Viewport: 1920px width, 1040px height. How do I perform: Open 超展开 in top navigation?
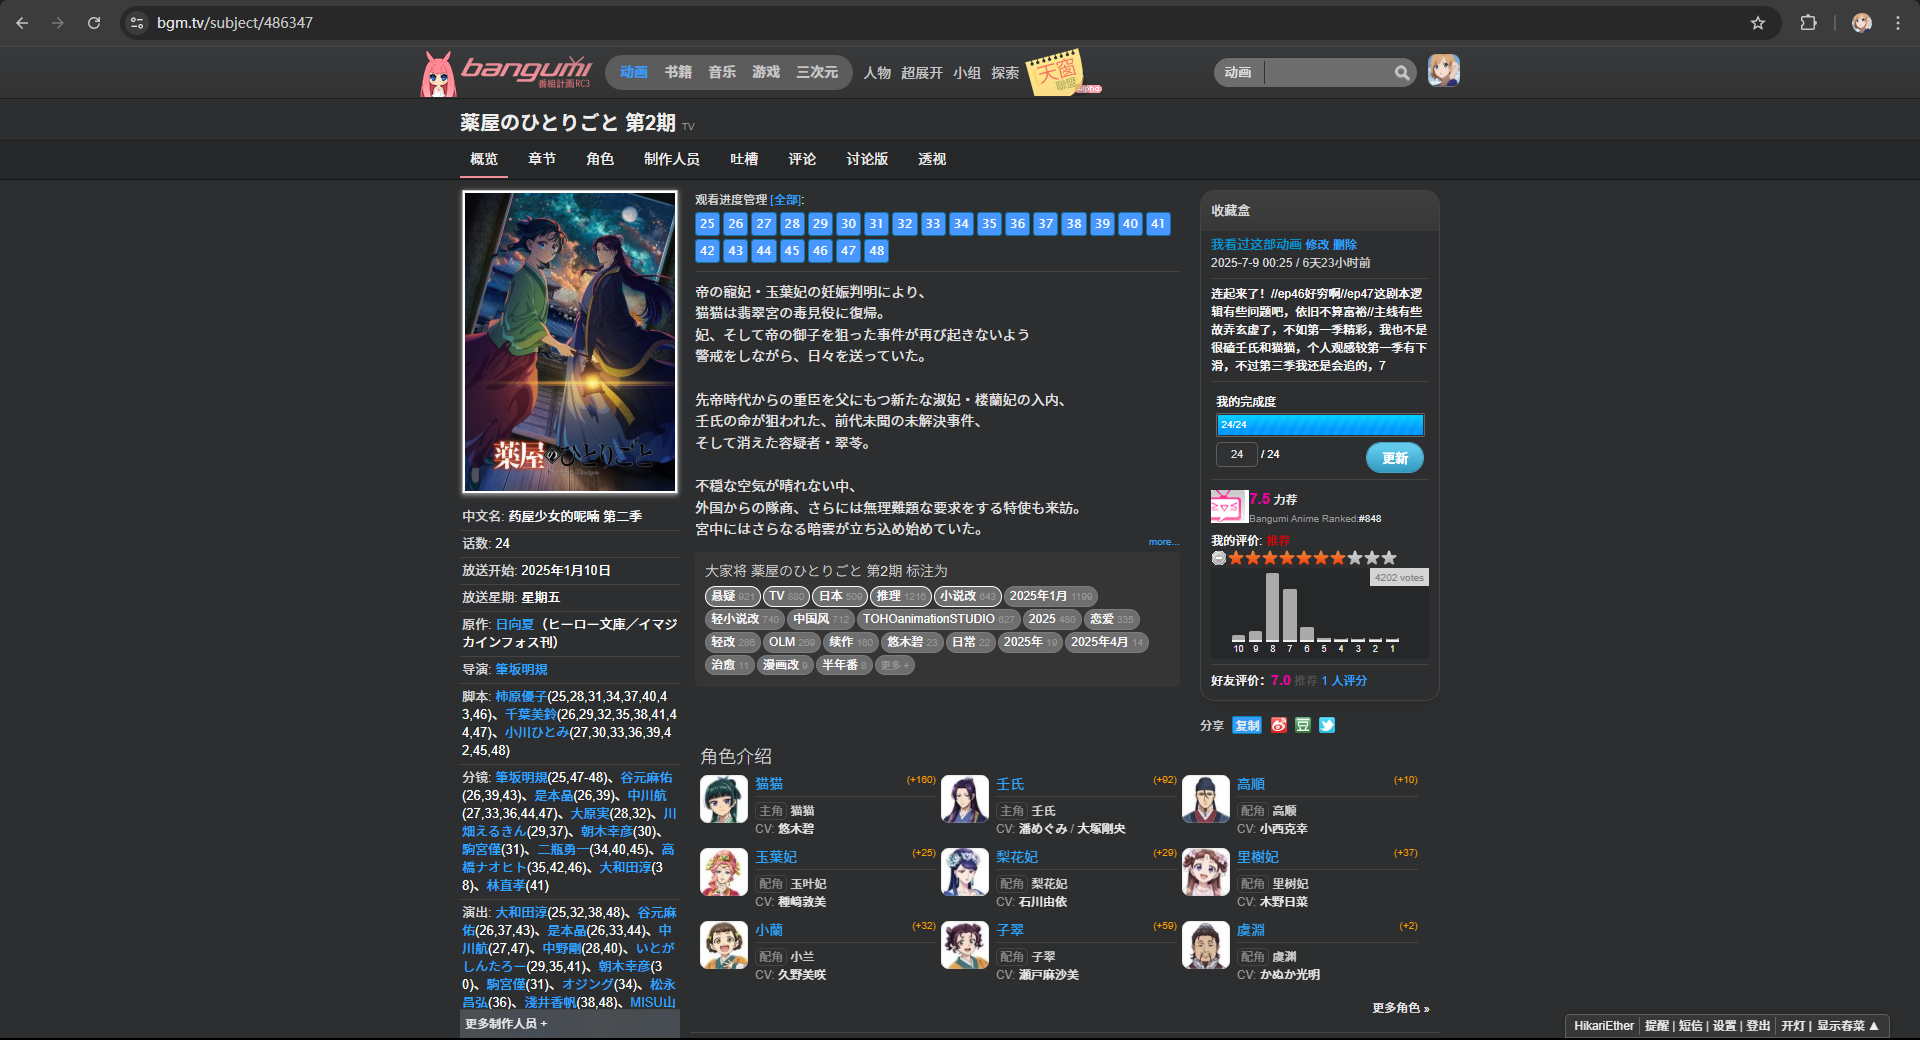tap(922, 73)
